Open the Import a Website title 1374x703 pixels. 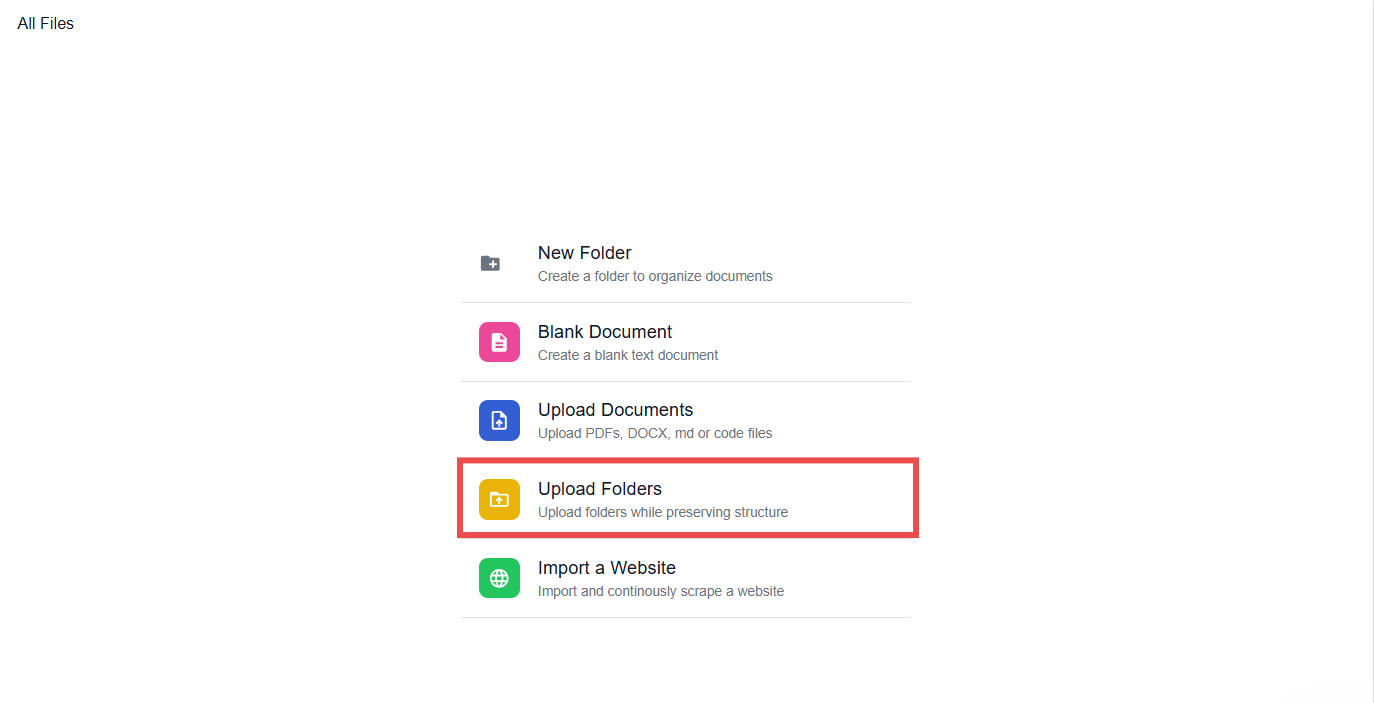tap(607, 568)
